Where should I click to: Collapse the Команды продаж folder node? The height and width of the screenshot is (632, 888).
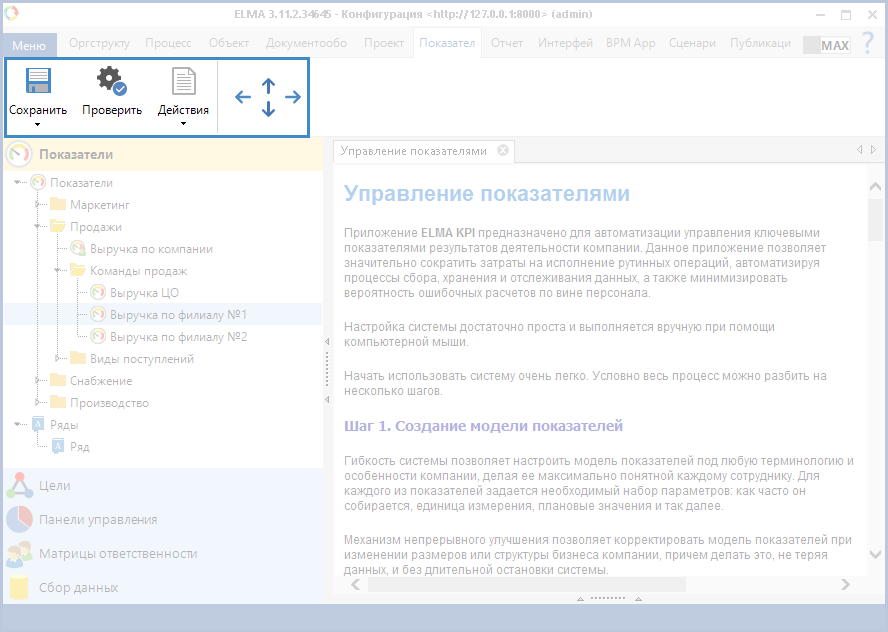point(58,271)
